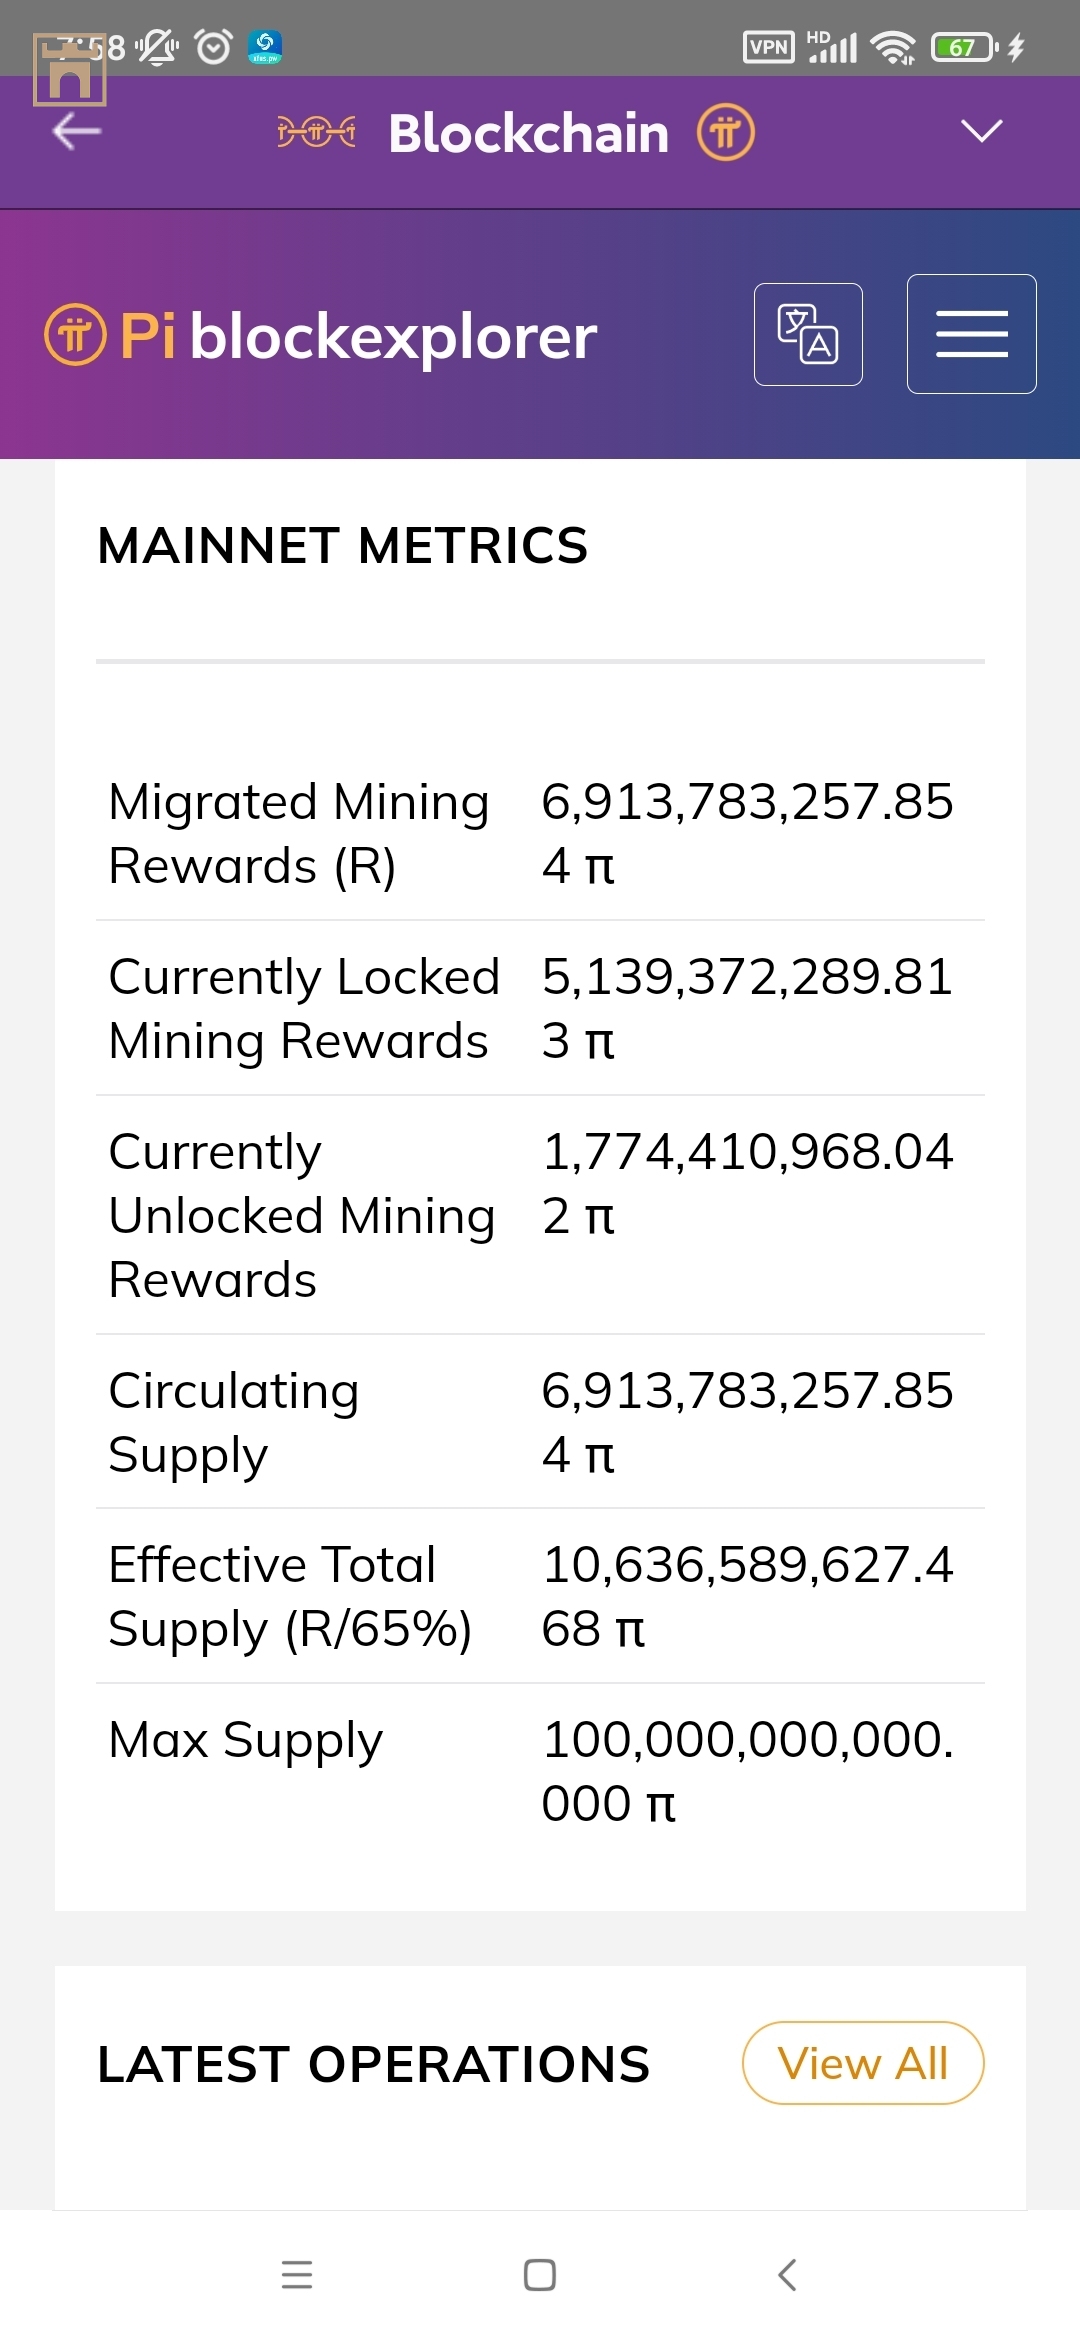Image resolution: width=1080 pixels, height=2340 pixels.
Task: Tap the battery indicator in status bar
Action: pos(965,47)
